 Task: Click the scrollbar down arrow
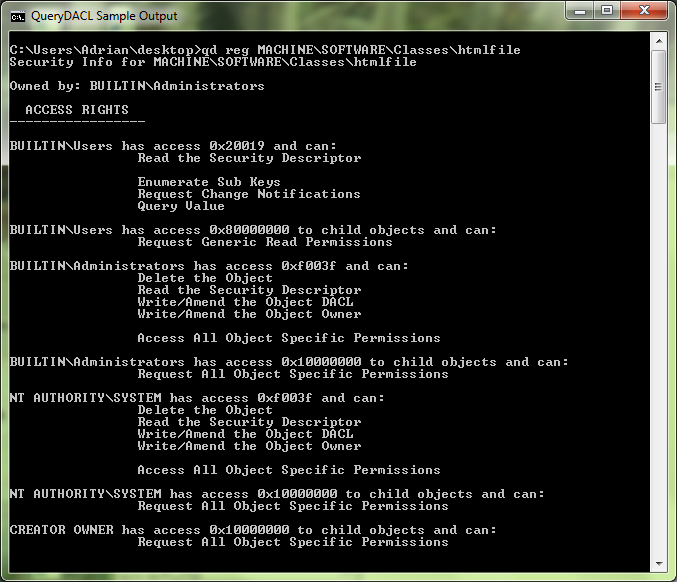[659, 563]
